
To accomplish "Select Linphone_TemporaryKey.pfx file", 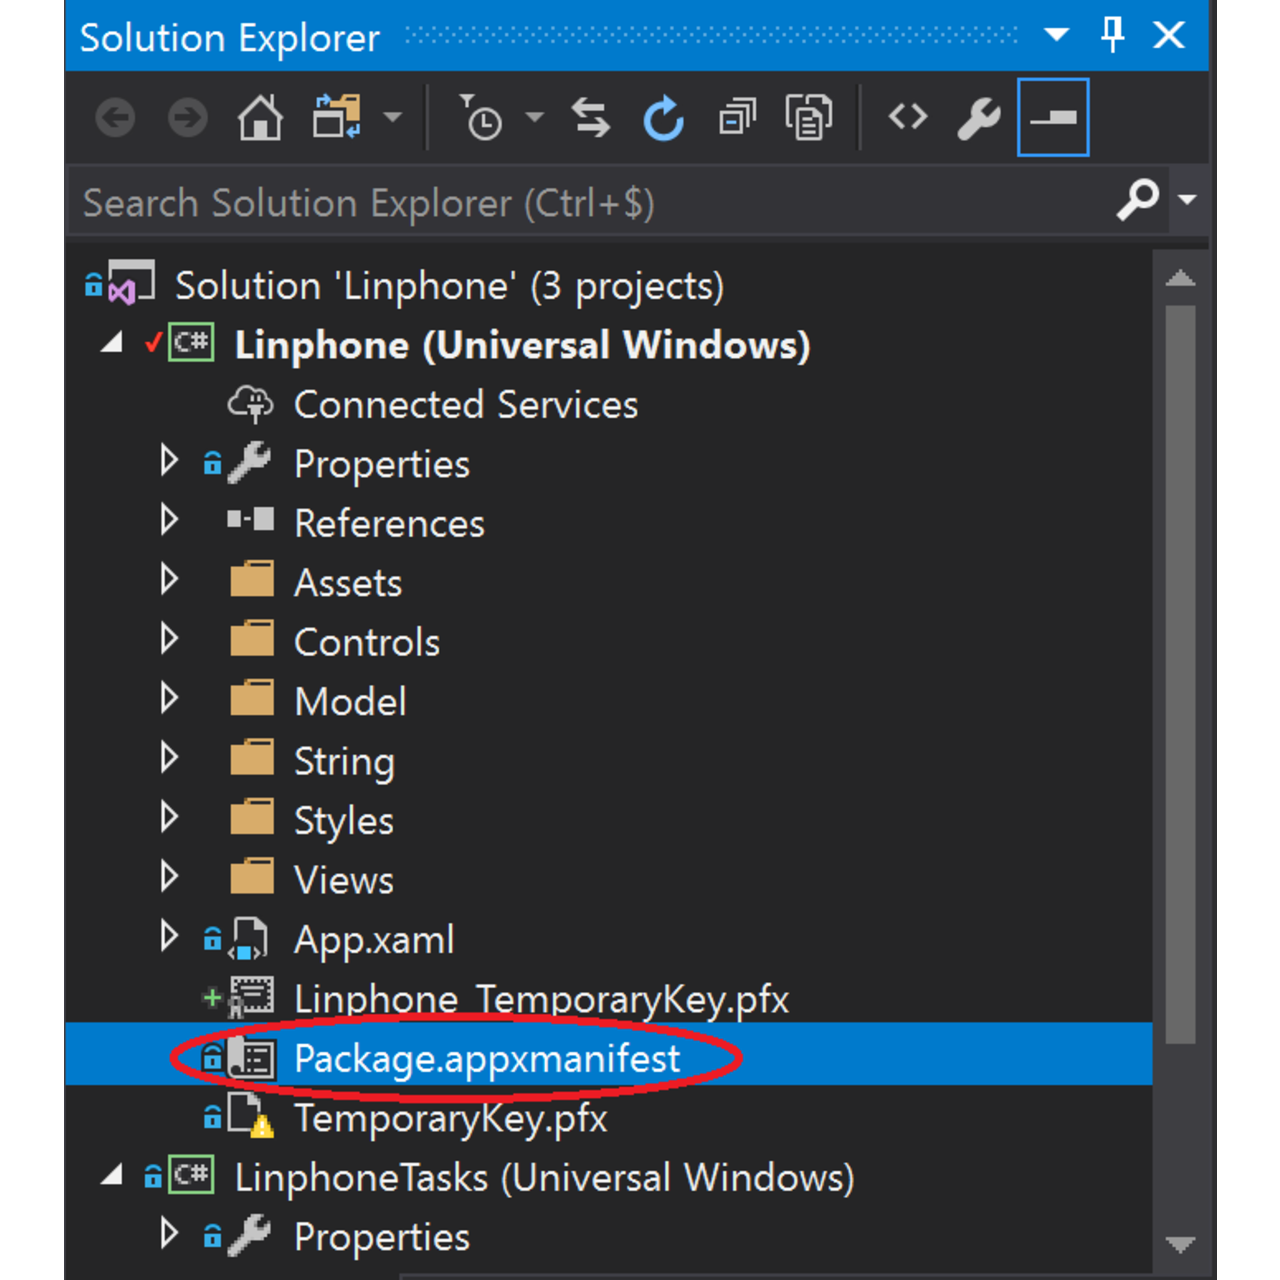I will click(540, 999).
